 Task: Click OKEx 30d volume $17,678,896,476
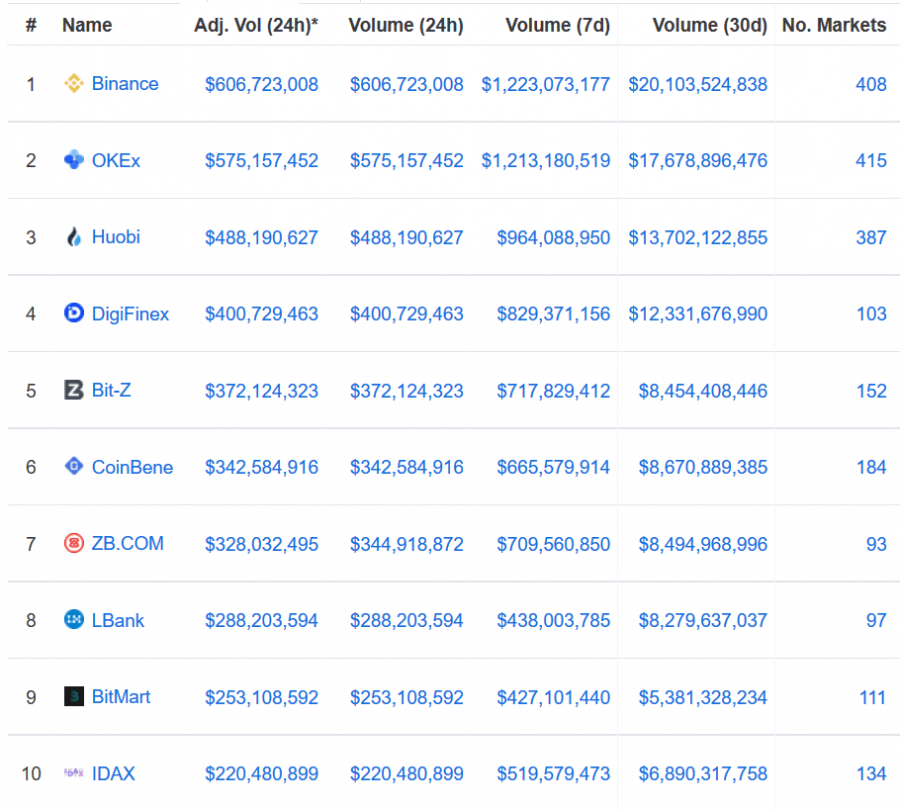click(698, 161)
